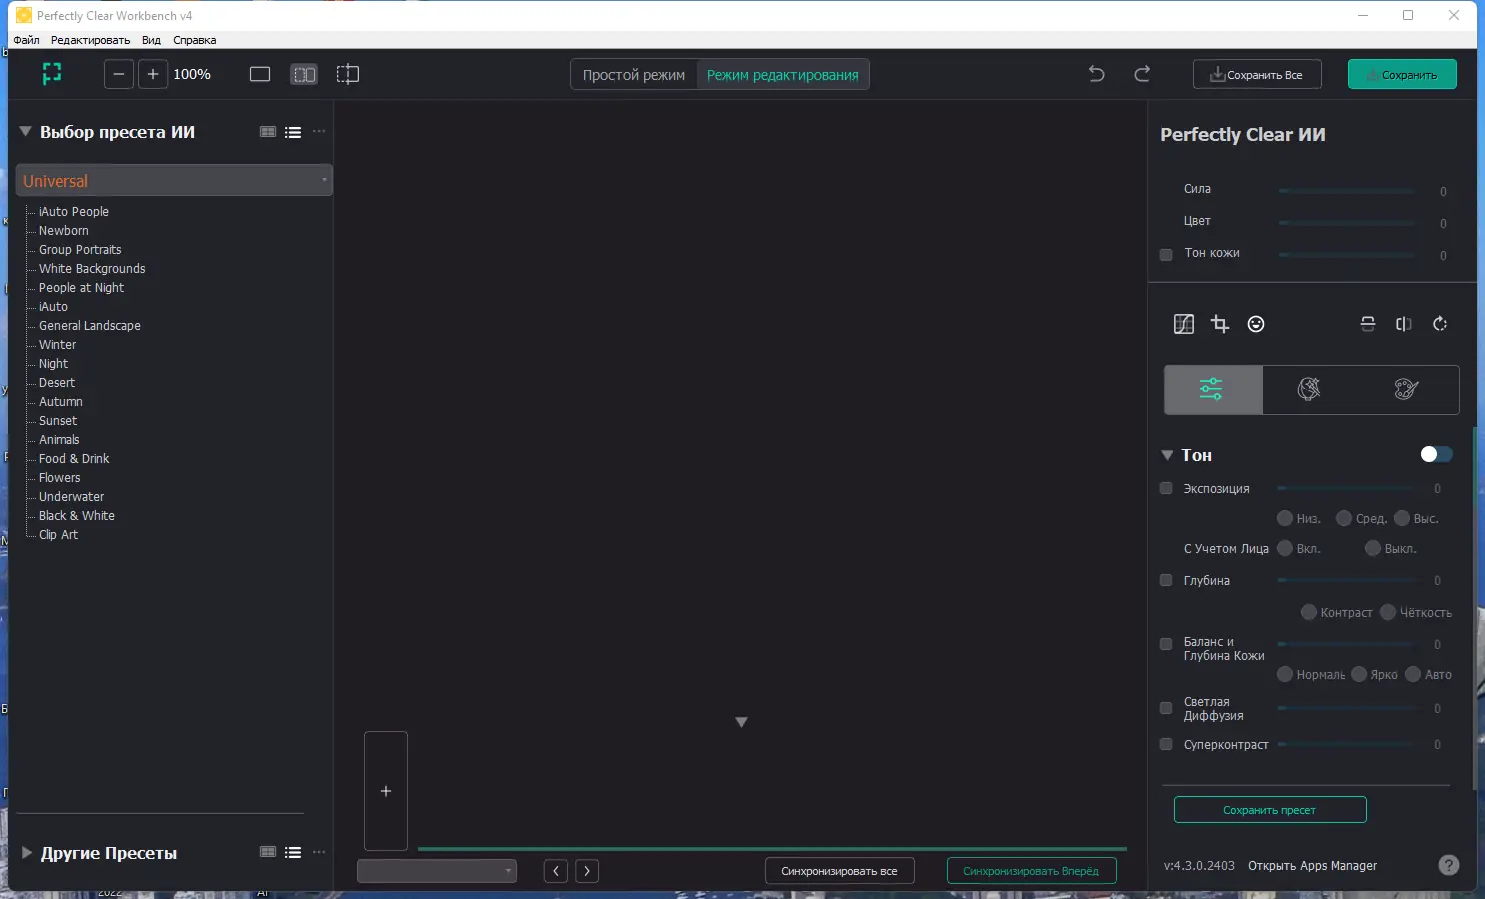Select the Crop tool icon

click(x=1220, y=324)
